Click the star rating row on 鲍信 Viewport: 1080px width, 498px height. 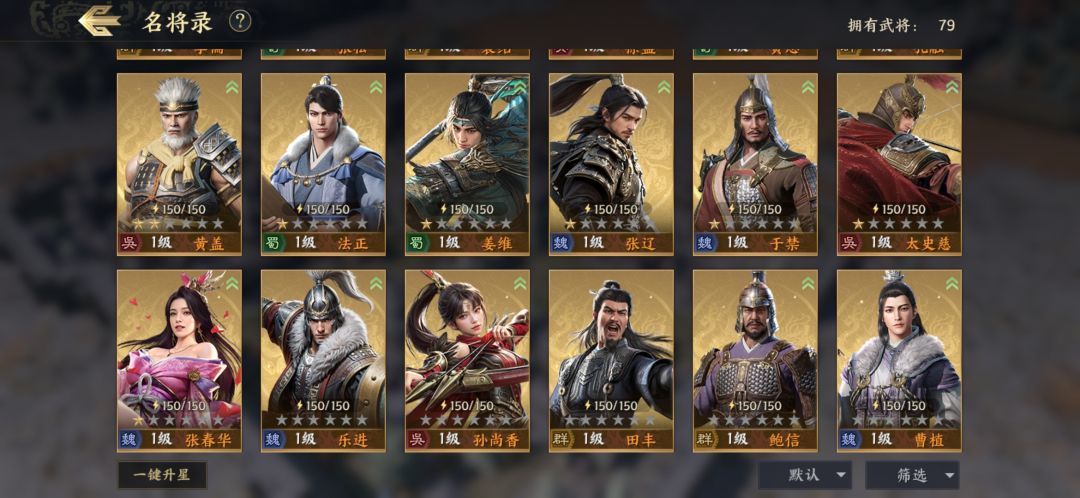point(755,419)
